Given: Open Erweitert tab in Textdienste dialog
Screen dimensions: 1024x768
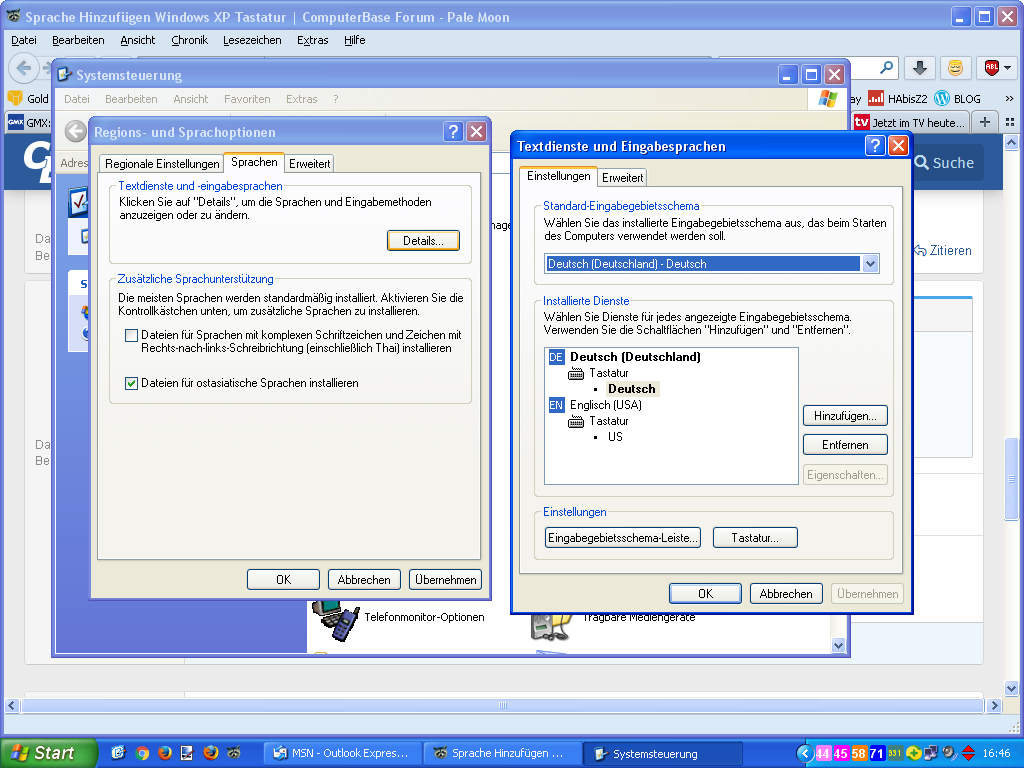Looking at the screenshot, I should click(x=622, y=178).
